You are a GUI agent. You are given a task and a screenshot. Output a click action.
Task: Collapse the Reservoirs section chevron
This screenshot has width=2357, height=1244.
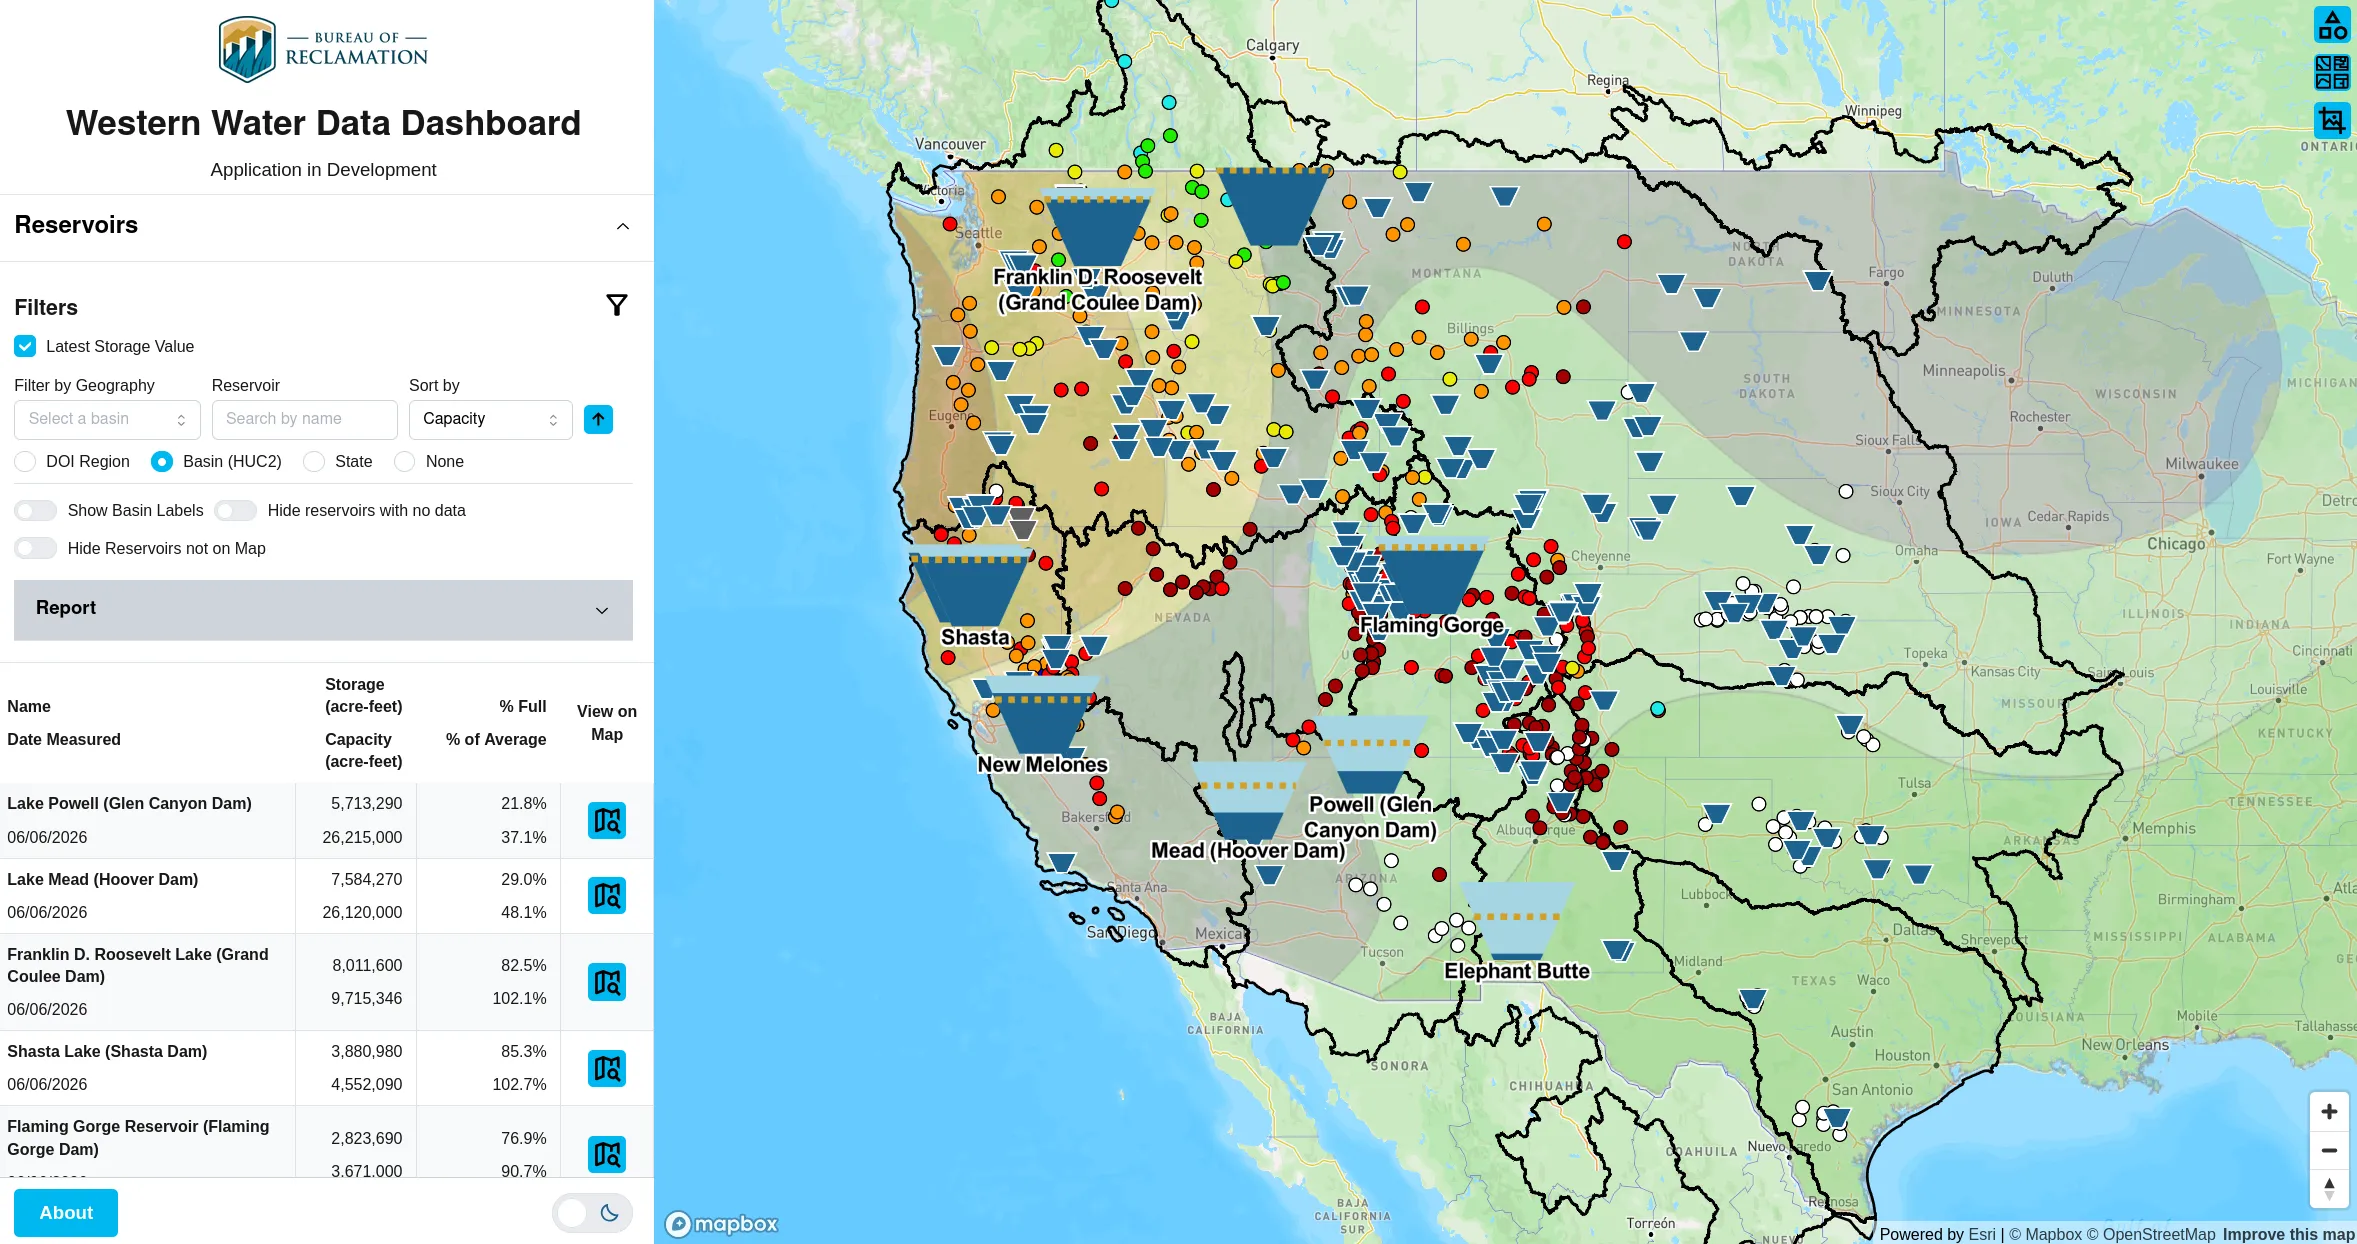(x=623, y=227)
